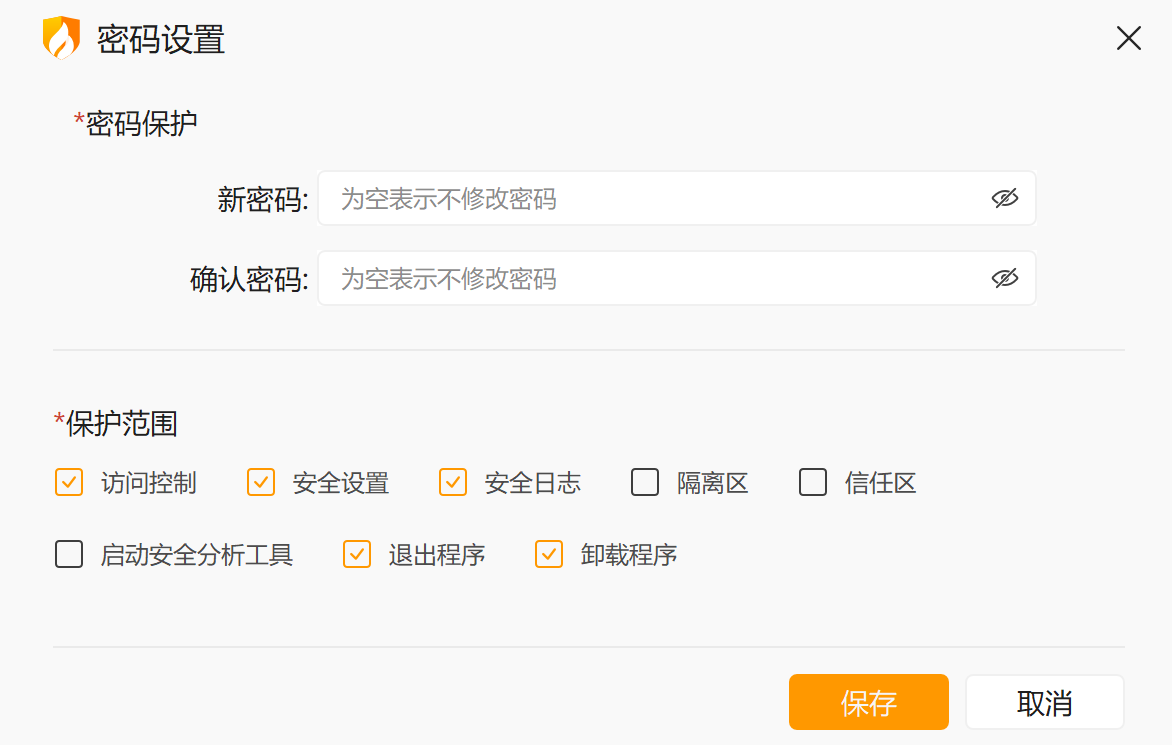Tick the 启动安全分析工具 checkbox
This screenshot has width=1172, height=745.
coord(69,554)
